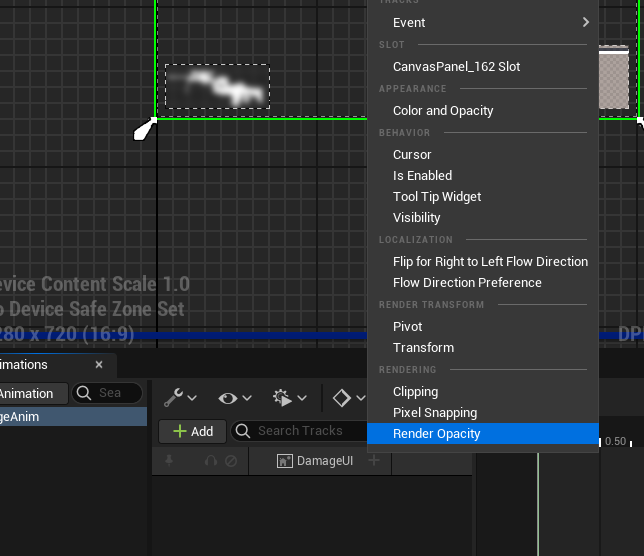Image resolution: width=644 pixels, height=556 pixels.
Task: Select the DamageUI track row
Action: [312, 461]
